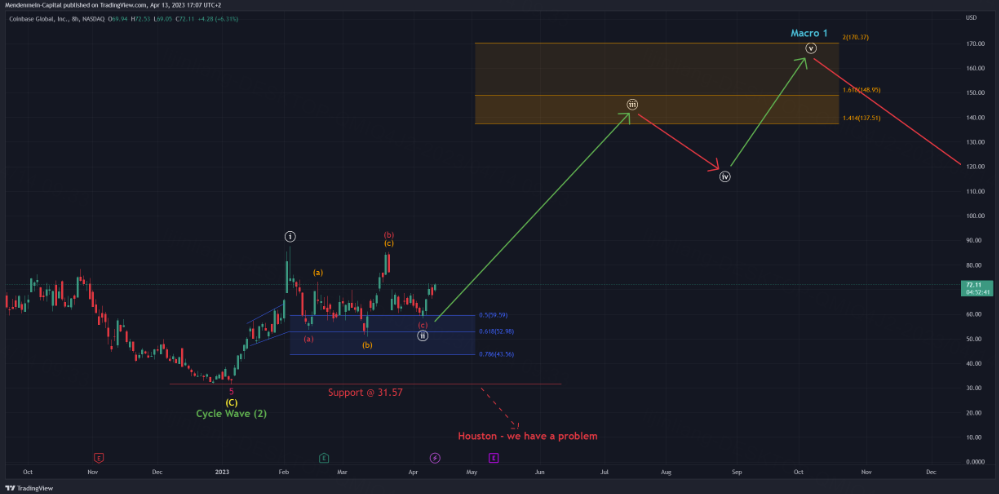The height and width of the screenshot is (494, 999).
Task: Click the Aug label on time axis
Action: (x=666, y=472)
